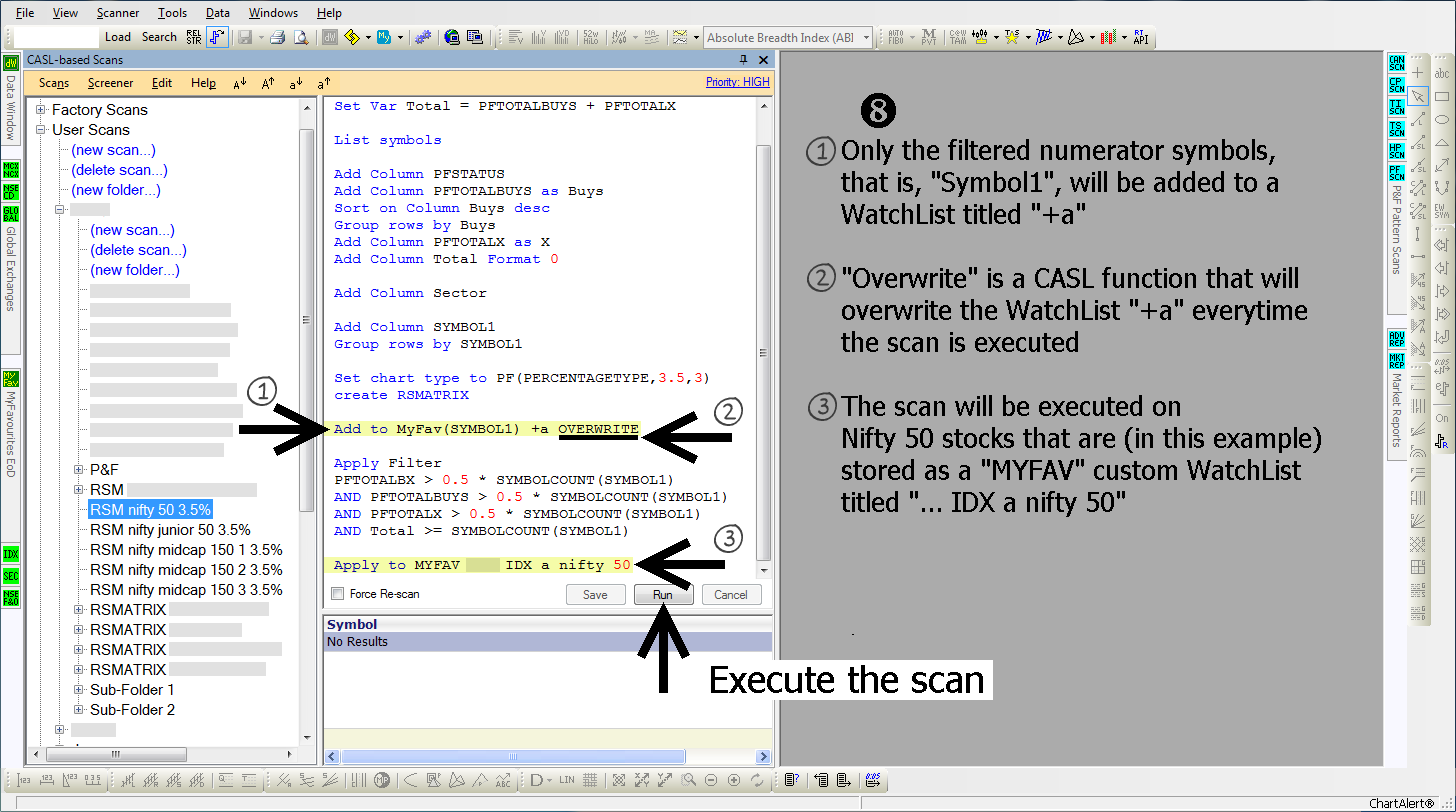This screenshot has height=812, width=1456.
Task: Select RSM nifty junior 50 3.5% scan
Action: coord(170,530)
